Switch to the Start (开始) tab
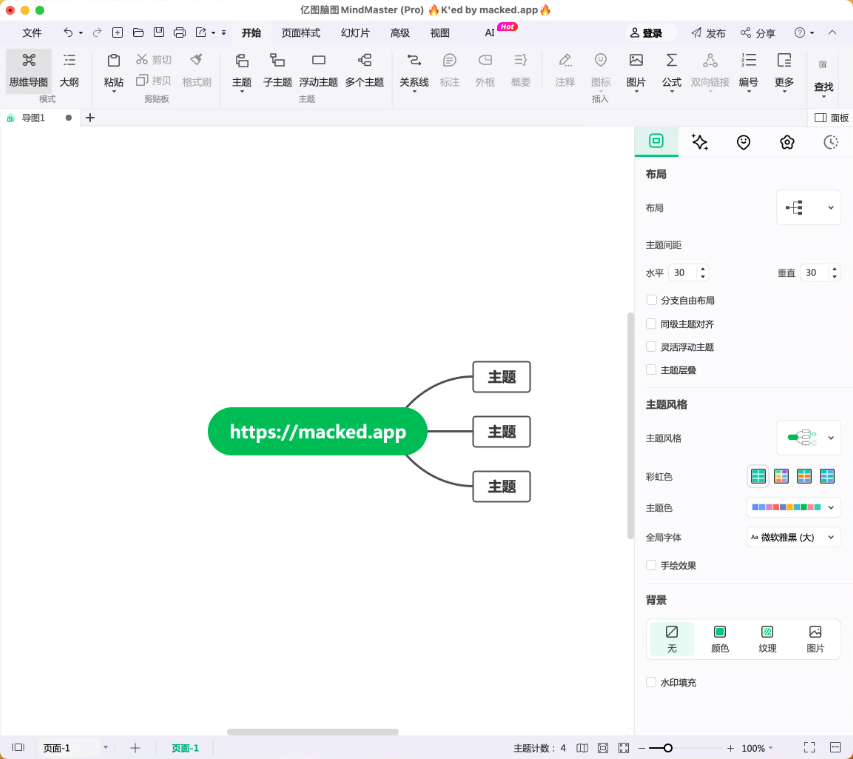The image size is (853, 759). [x=251, y=33]
